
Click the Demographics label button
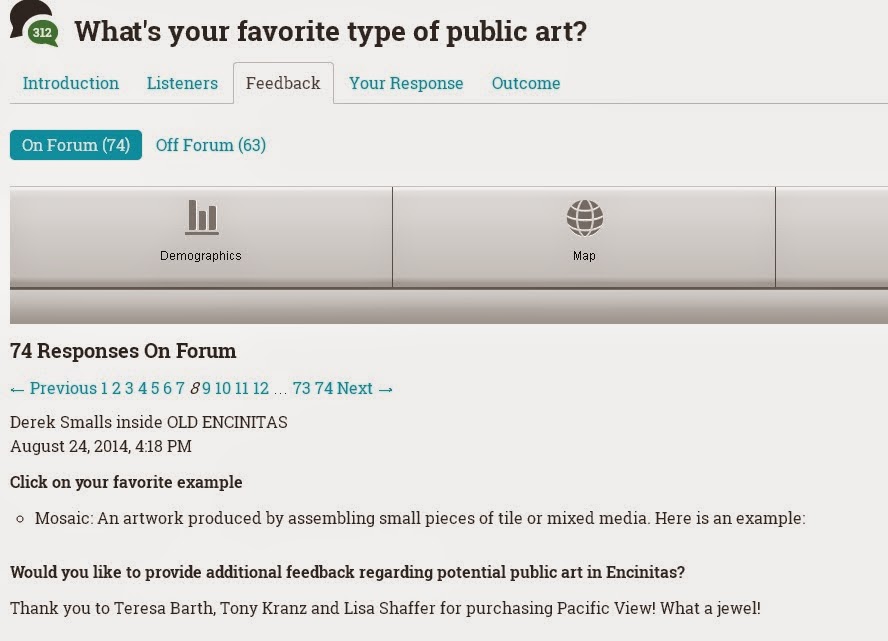[x=201, y=256]
